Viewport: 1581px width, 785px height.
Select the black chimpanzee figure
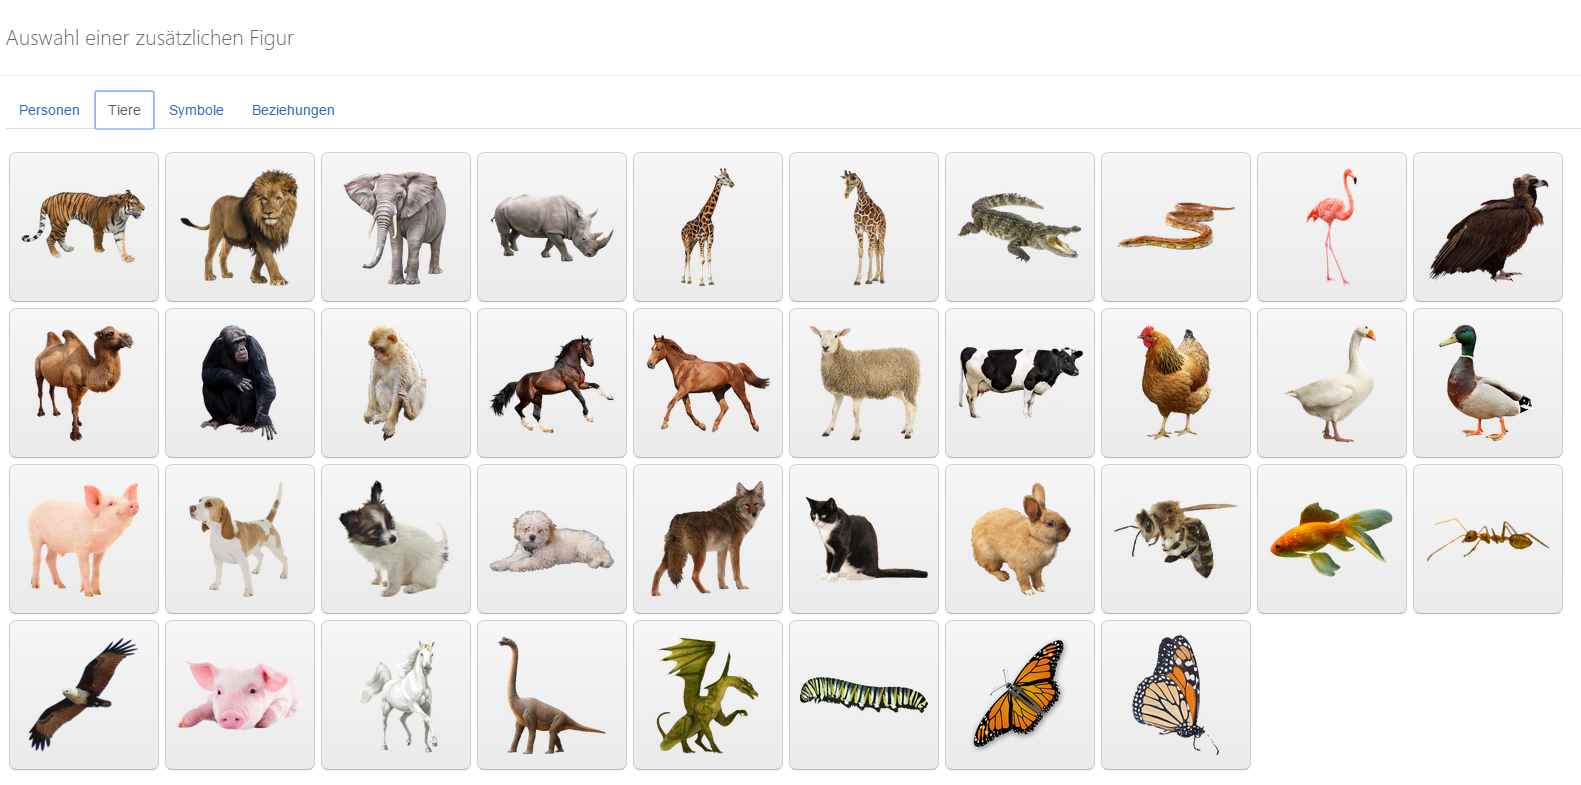(240, 383)
